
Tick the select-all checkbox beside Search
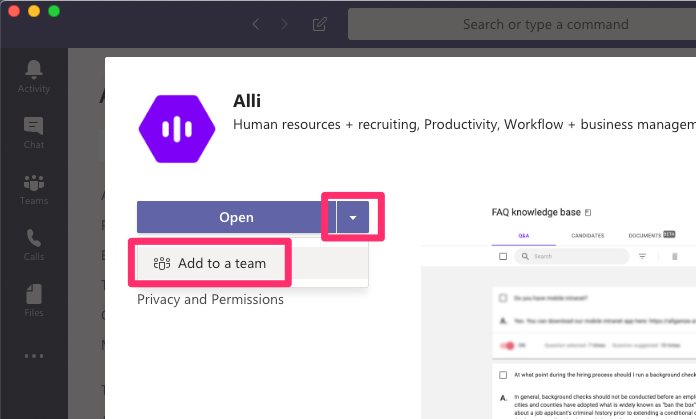coord(503,256)
